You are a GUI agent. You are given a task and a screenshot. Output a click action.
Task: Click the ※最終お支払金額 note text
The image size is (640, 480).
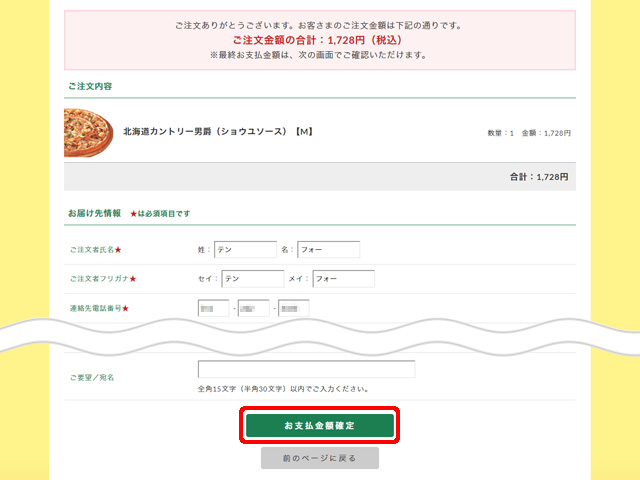(x=318, y=55)
